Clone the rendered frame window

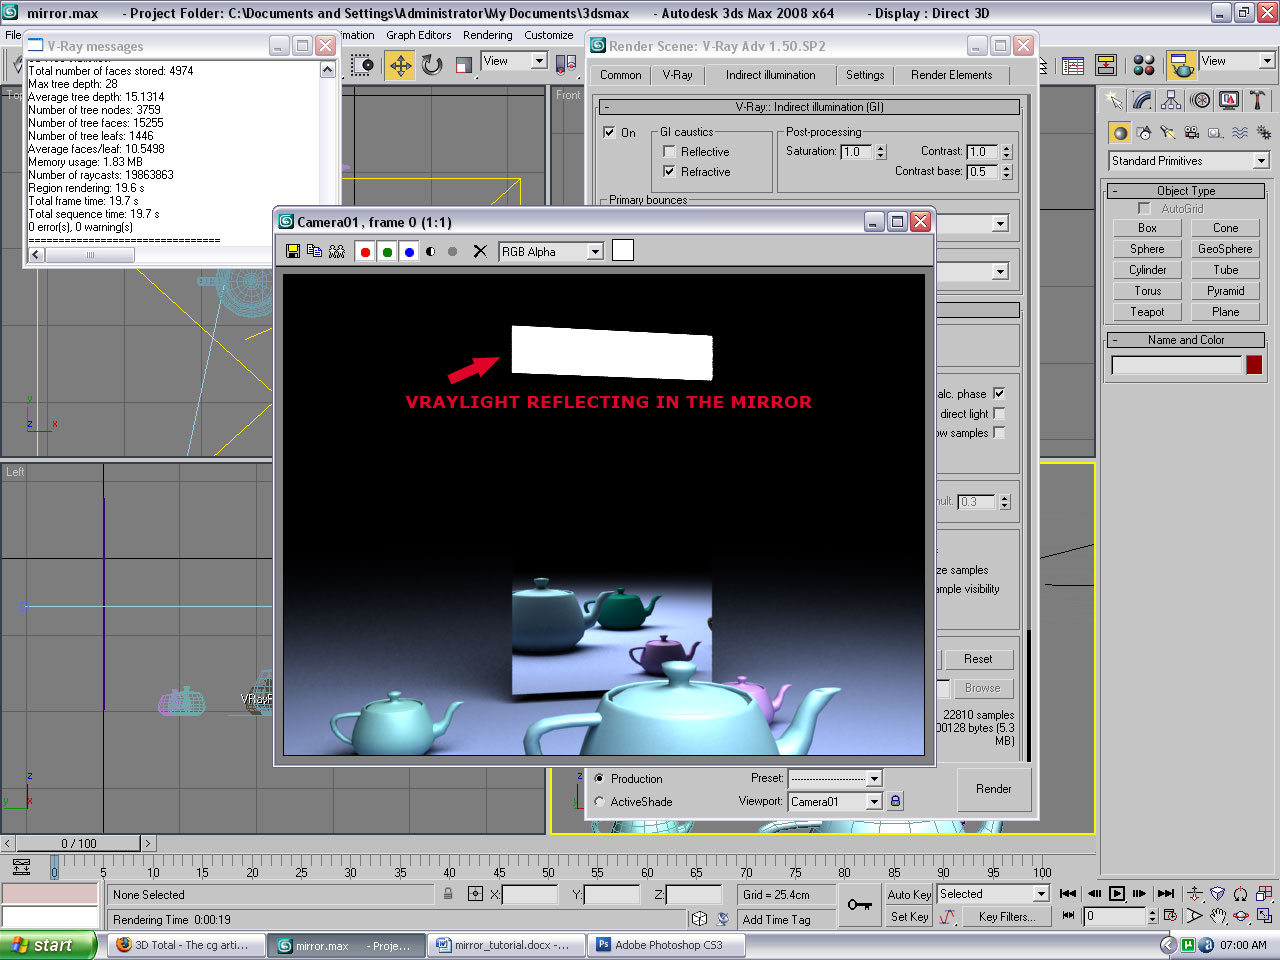tap(337, 251)
